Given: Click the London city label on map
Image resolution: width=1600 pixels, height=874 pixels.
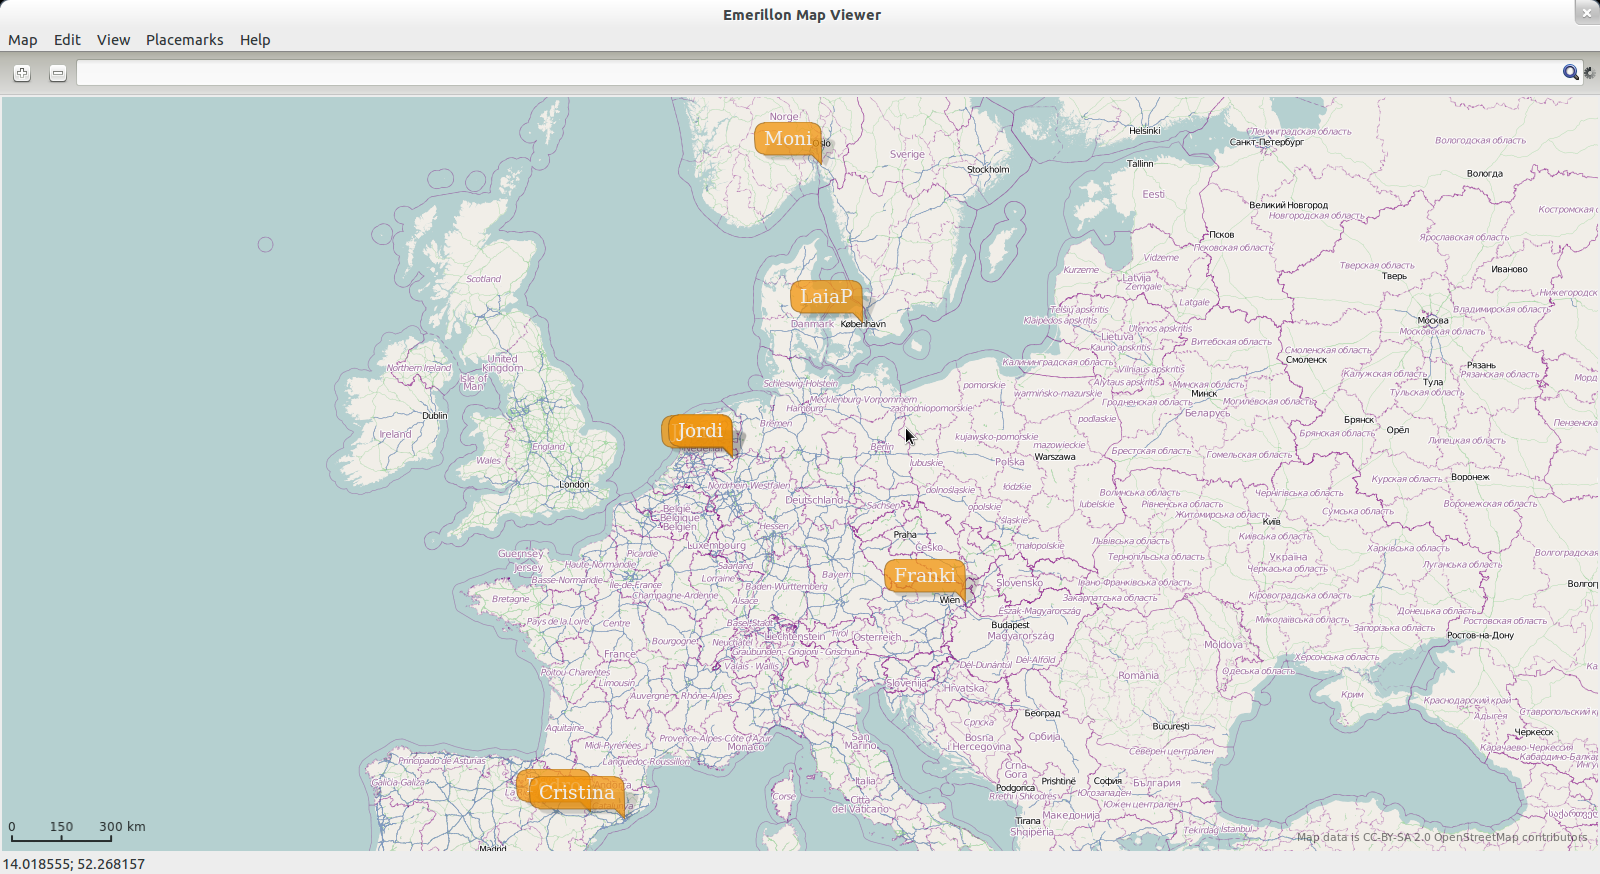Looking at the screenshot, I should coord(574,485).
